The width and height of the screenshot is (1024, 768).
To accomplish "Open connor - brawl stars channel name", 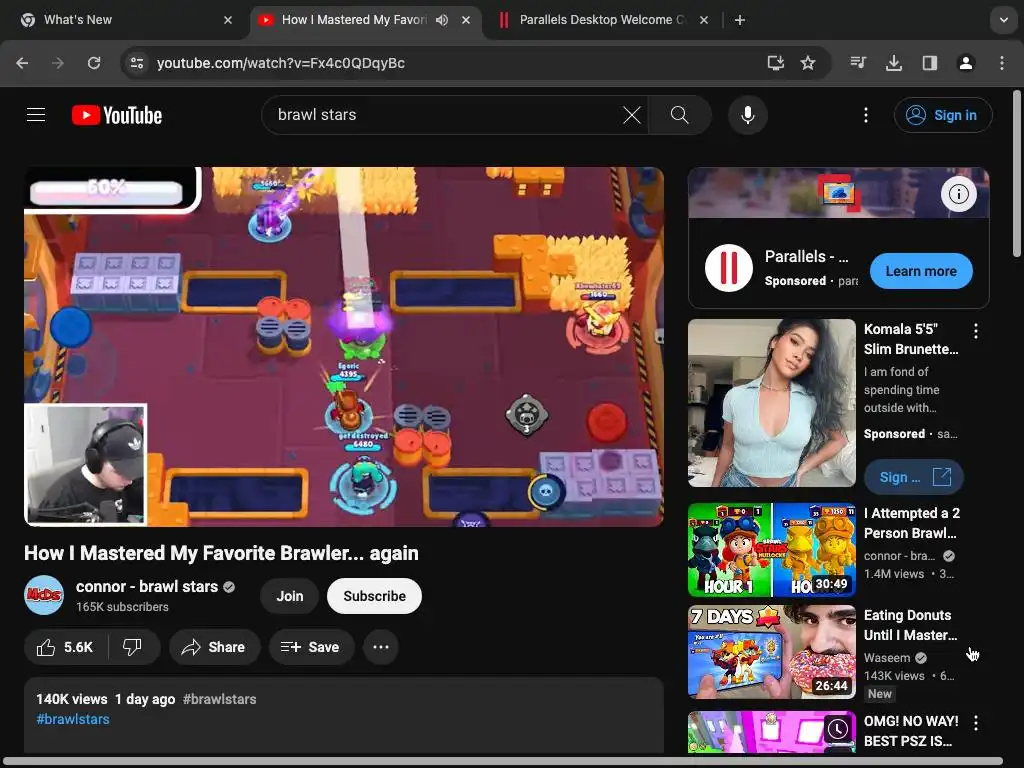I will (147, 586).
